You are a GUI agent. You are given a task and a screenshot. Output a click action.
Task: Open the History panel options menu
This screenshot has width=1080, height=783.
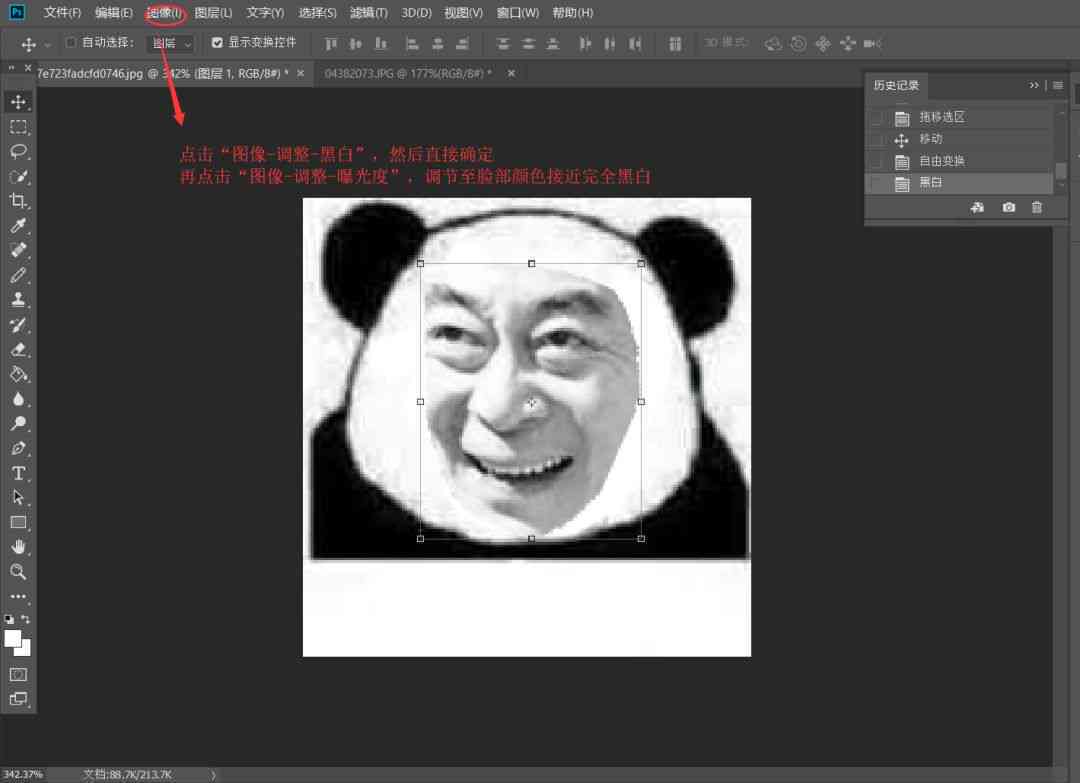click(1058, 85)
